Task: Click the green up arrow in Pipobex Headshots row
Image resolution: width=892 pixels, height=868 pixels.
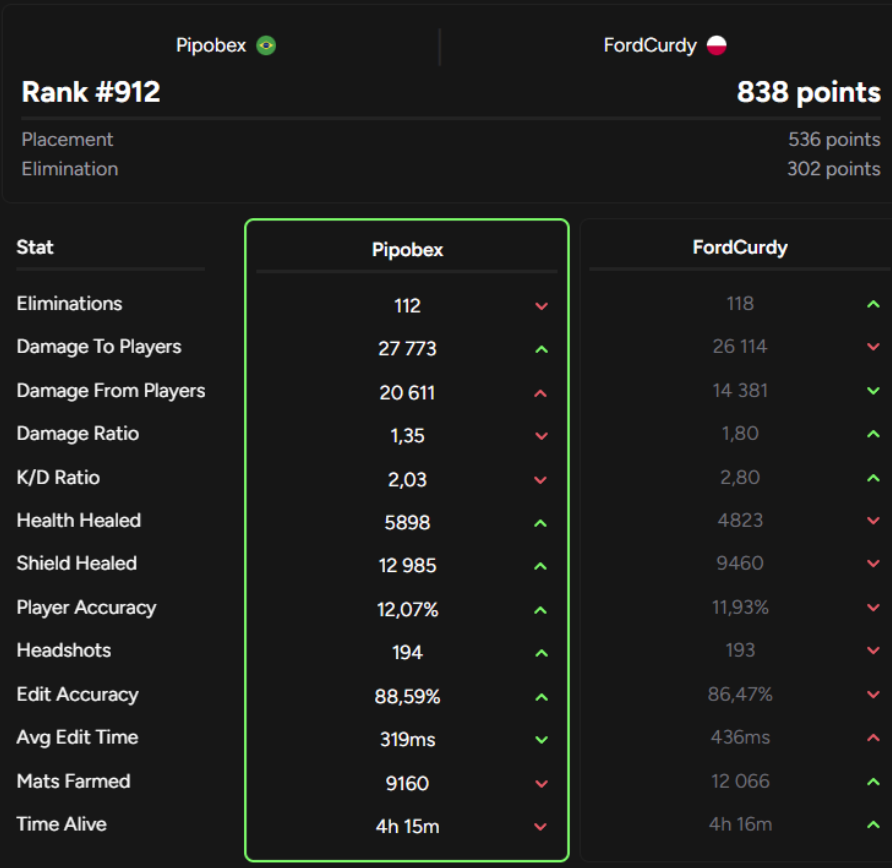Action: tap(541, 654)
